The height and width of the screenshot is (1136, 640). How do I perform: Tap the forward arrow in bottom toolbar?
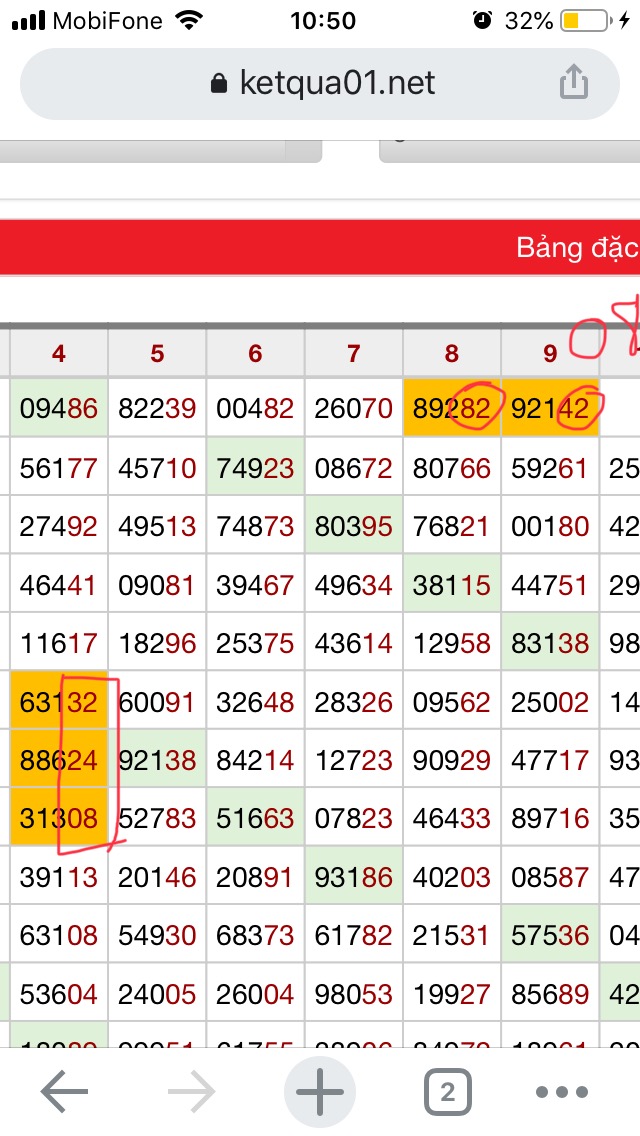[192, 1093]
